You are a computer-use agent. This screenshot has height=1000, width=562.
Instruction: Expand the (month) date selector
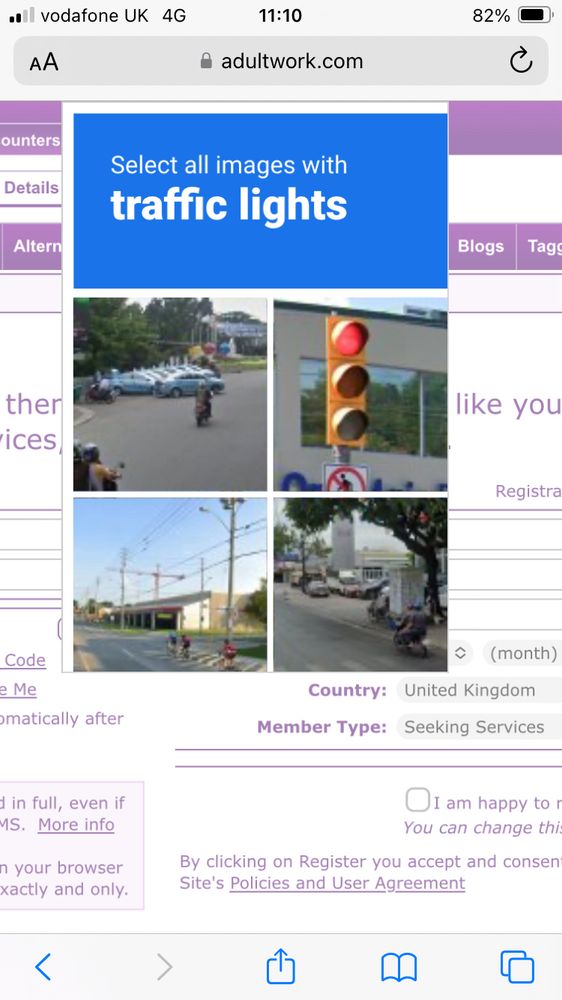coord(522,653)
